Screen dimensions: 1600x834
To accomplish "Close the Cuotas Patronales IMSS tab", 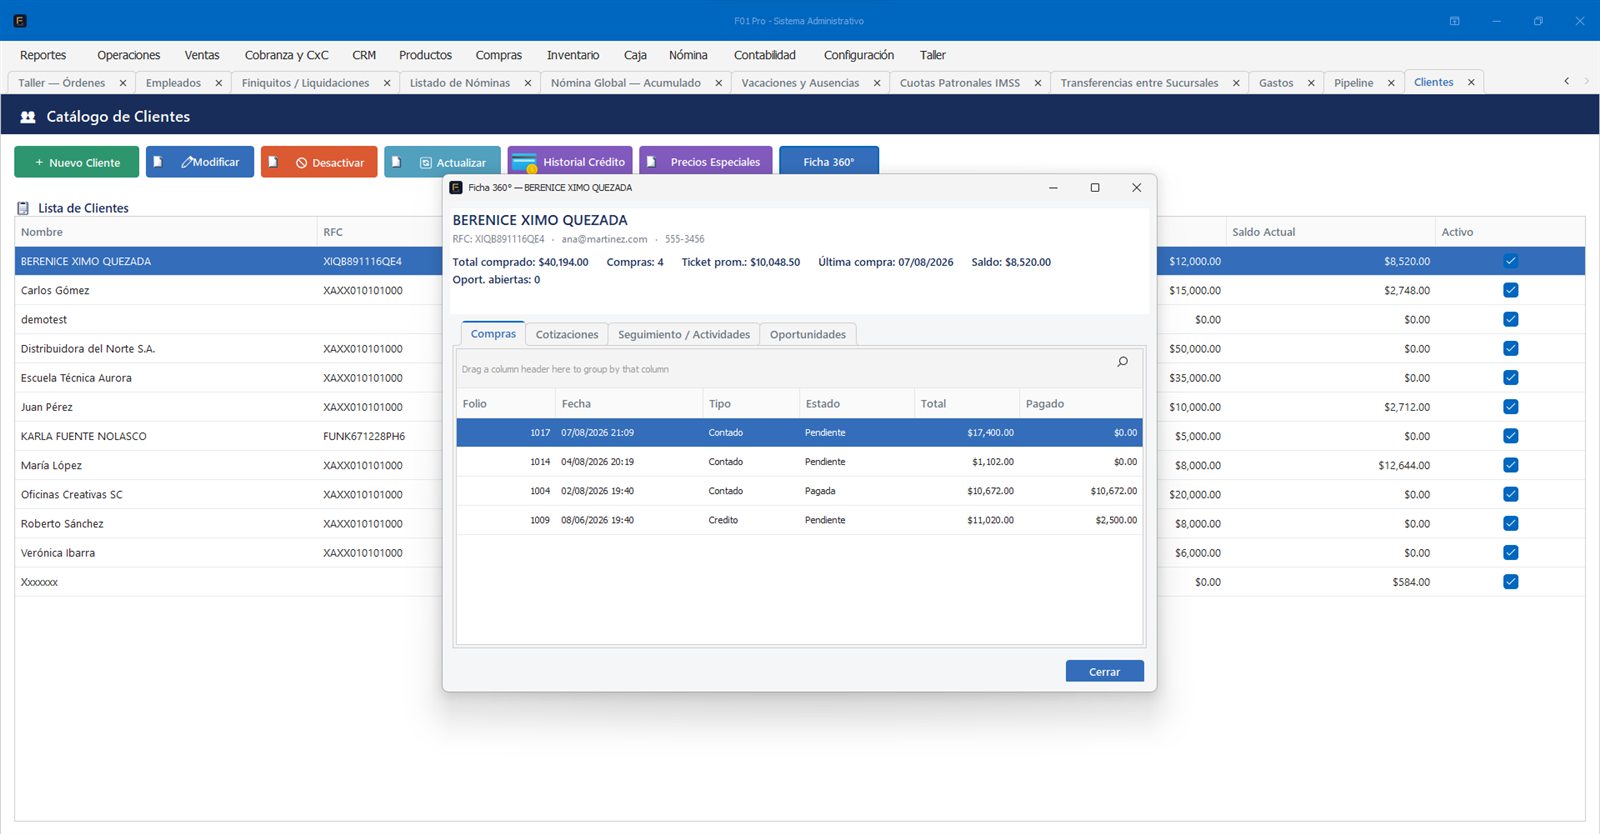I will 1038,83.
